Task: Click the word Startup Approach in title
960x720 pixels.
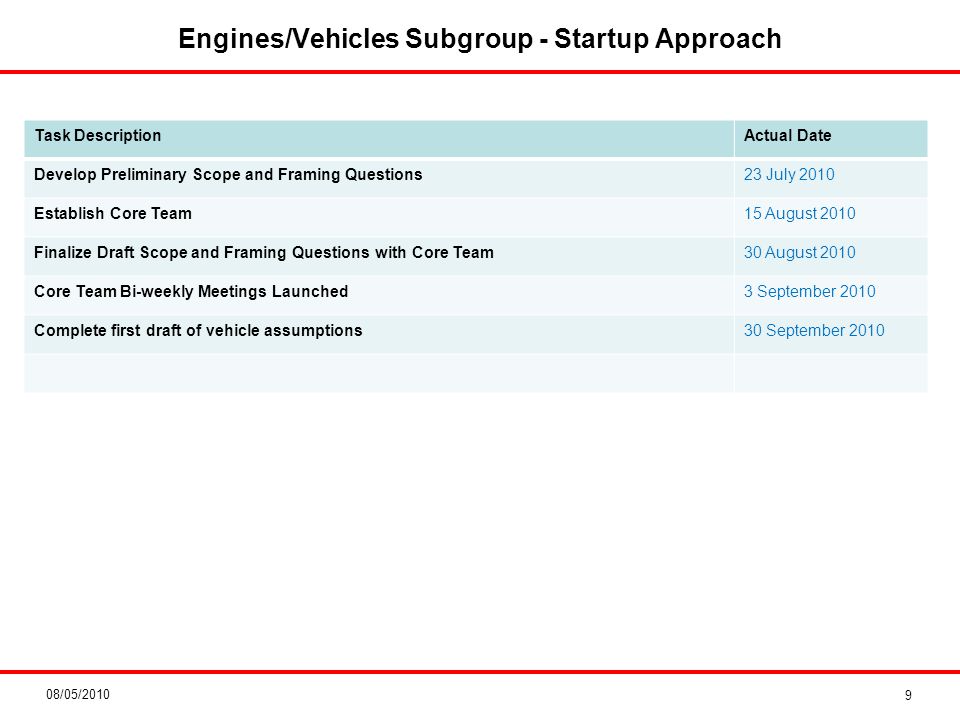Action: coord(668,39)
